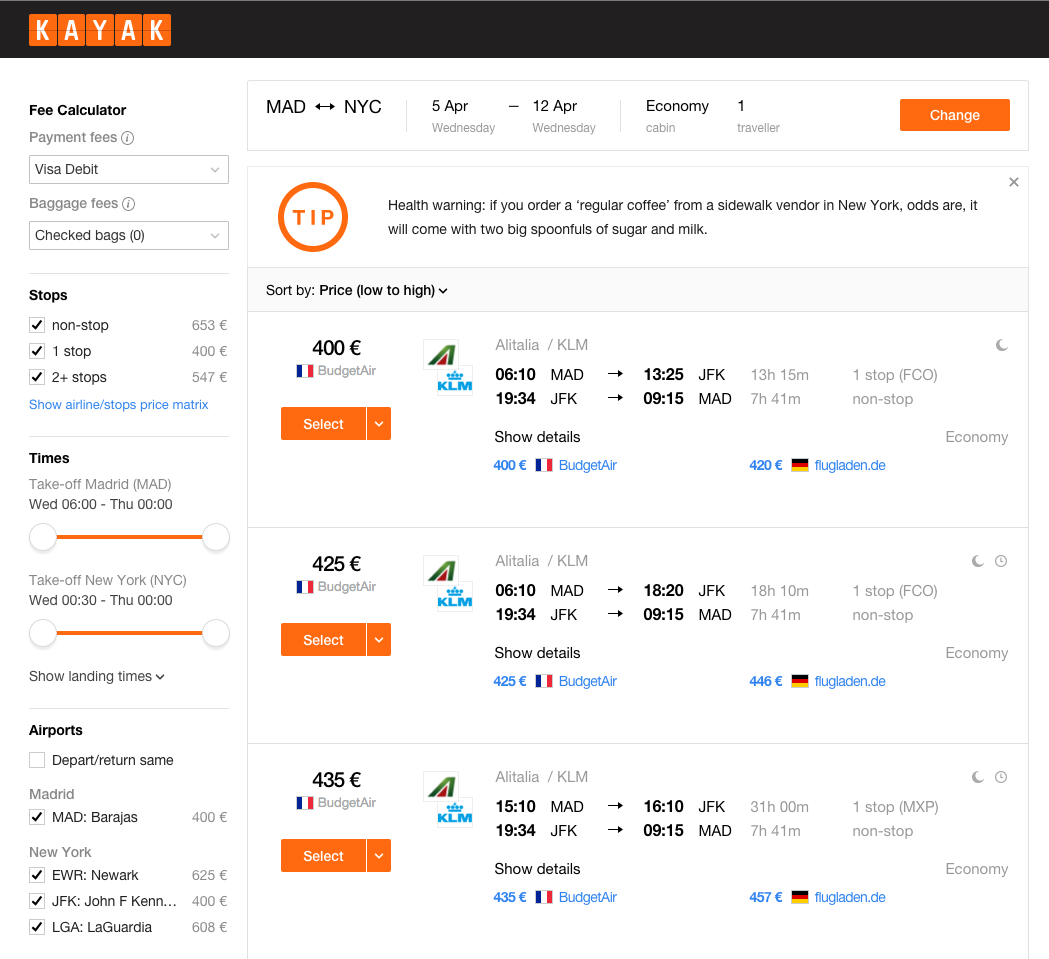Image resolution: width=1049 pixels, height=959 pixels.
Task: Click the Alitalia logo on 425 € flight
Action: pos(441,570)
